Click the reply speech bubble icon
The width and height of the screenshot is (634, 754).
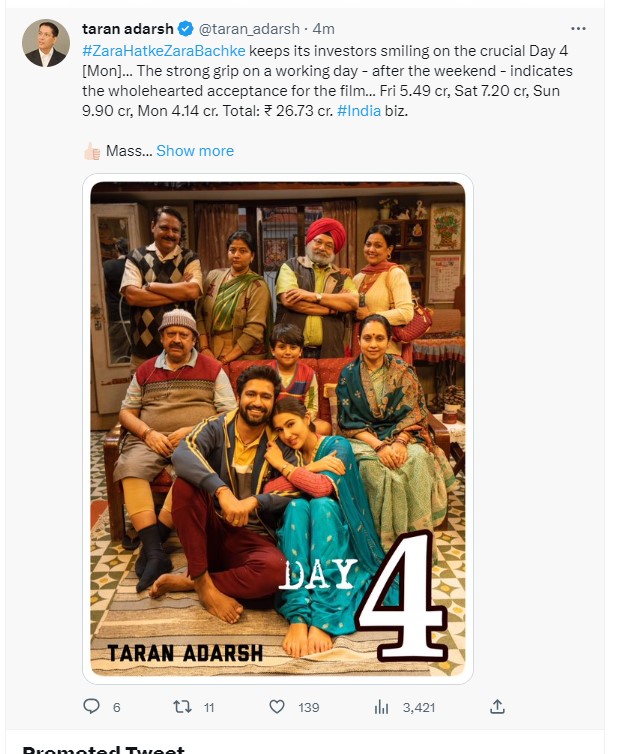tap(91, 706)
